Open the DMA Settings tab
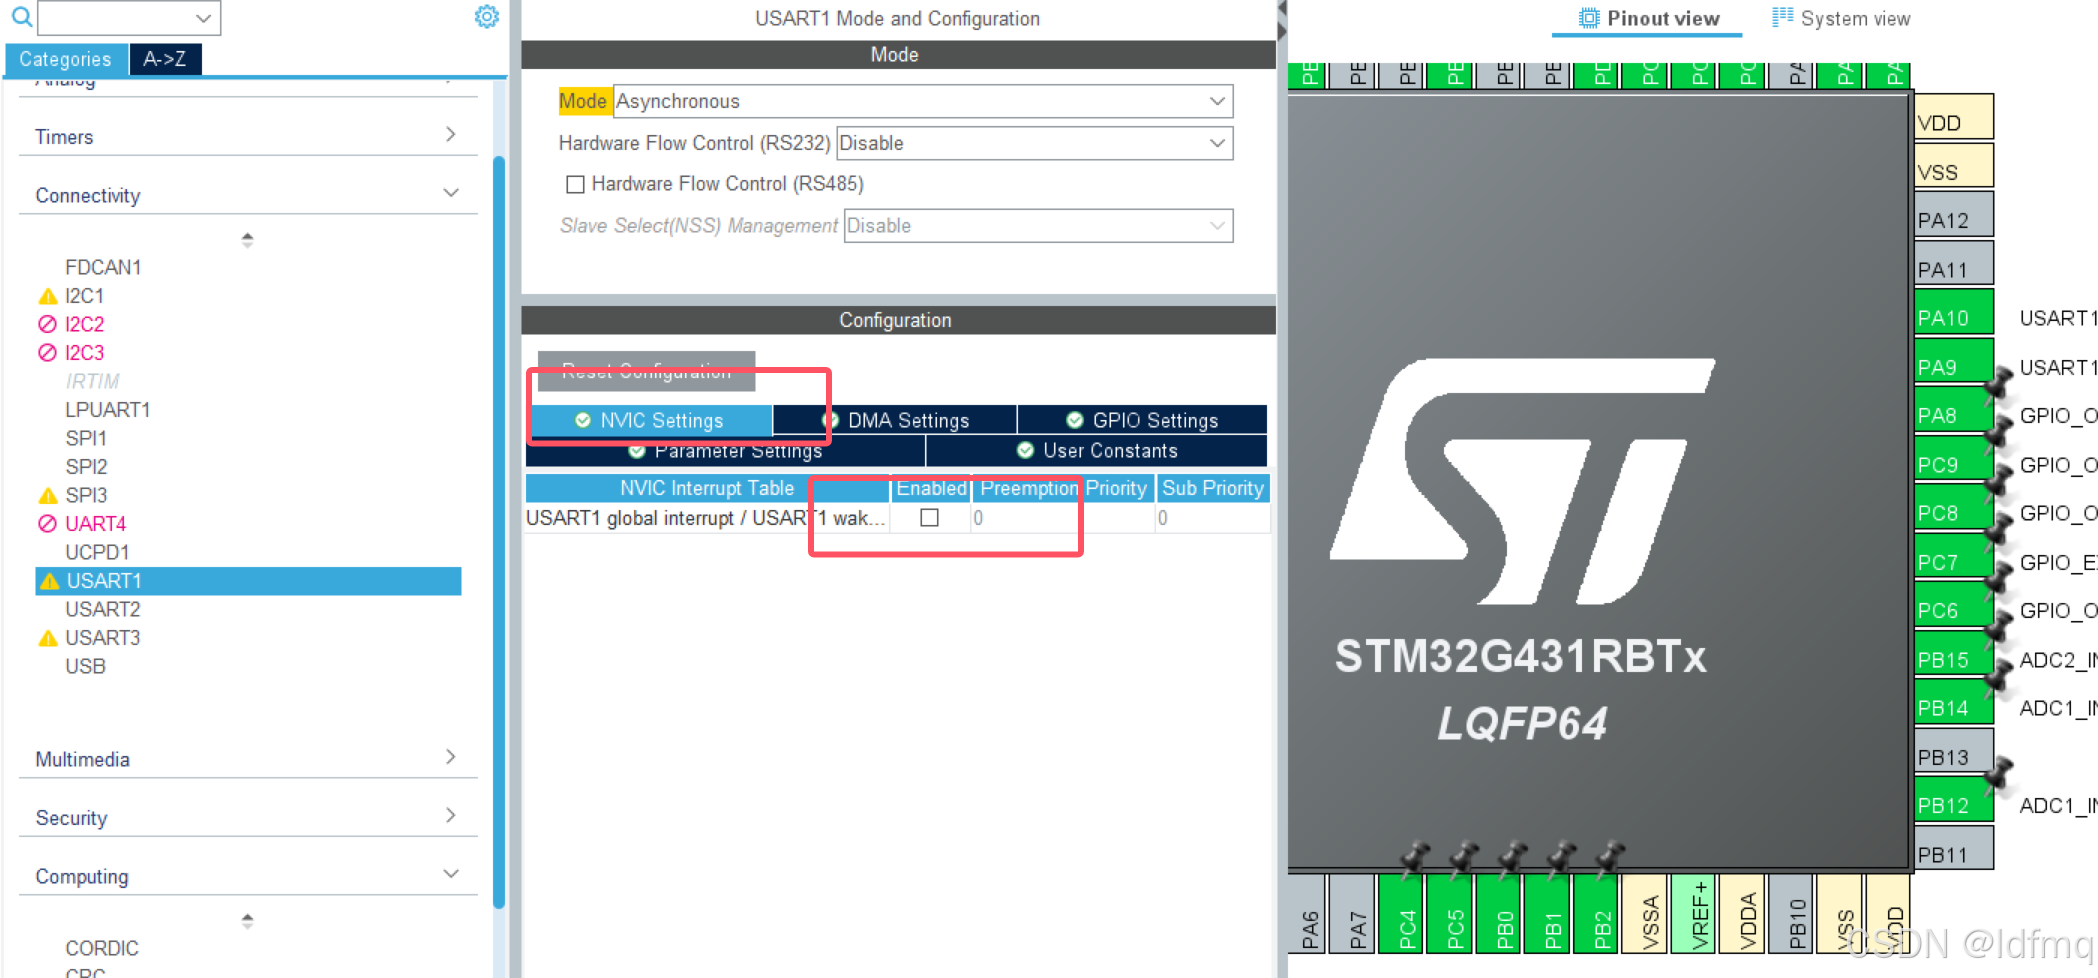 [896, 421]
